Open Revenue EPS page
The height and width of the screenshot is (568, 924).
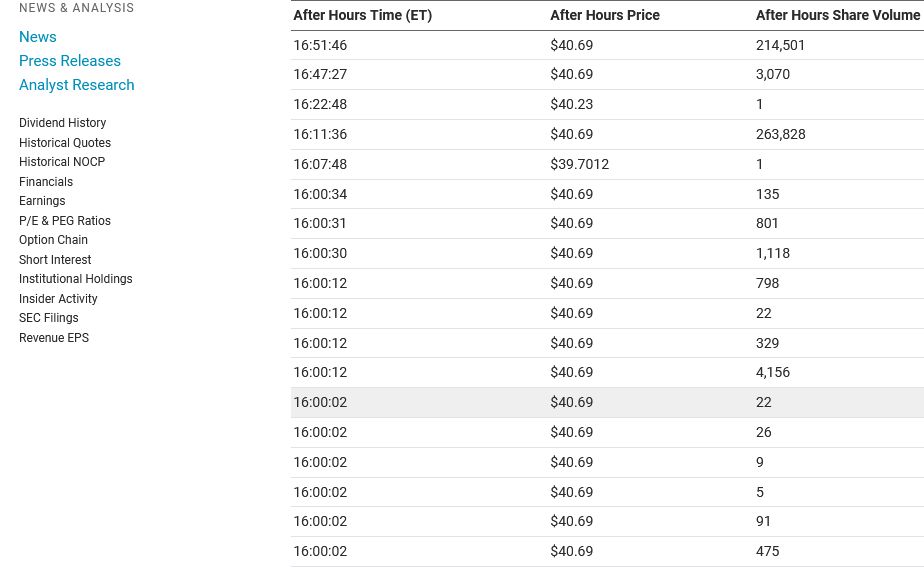(54, 338)
